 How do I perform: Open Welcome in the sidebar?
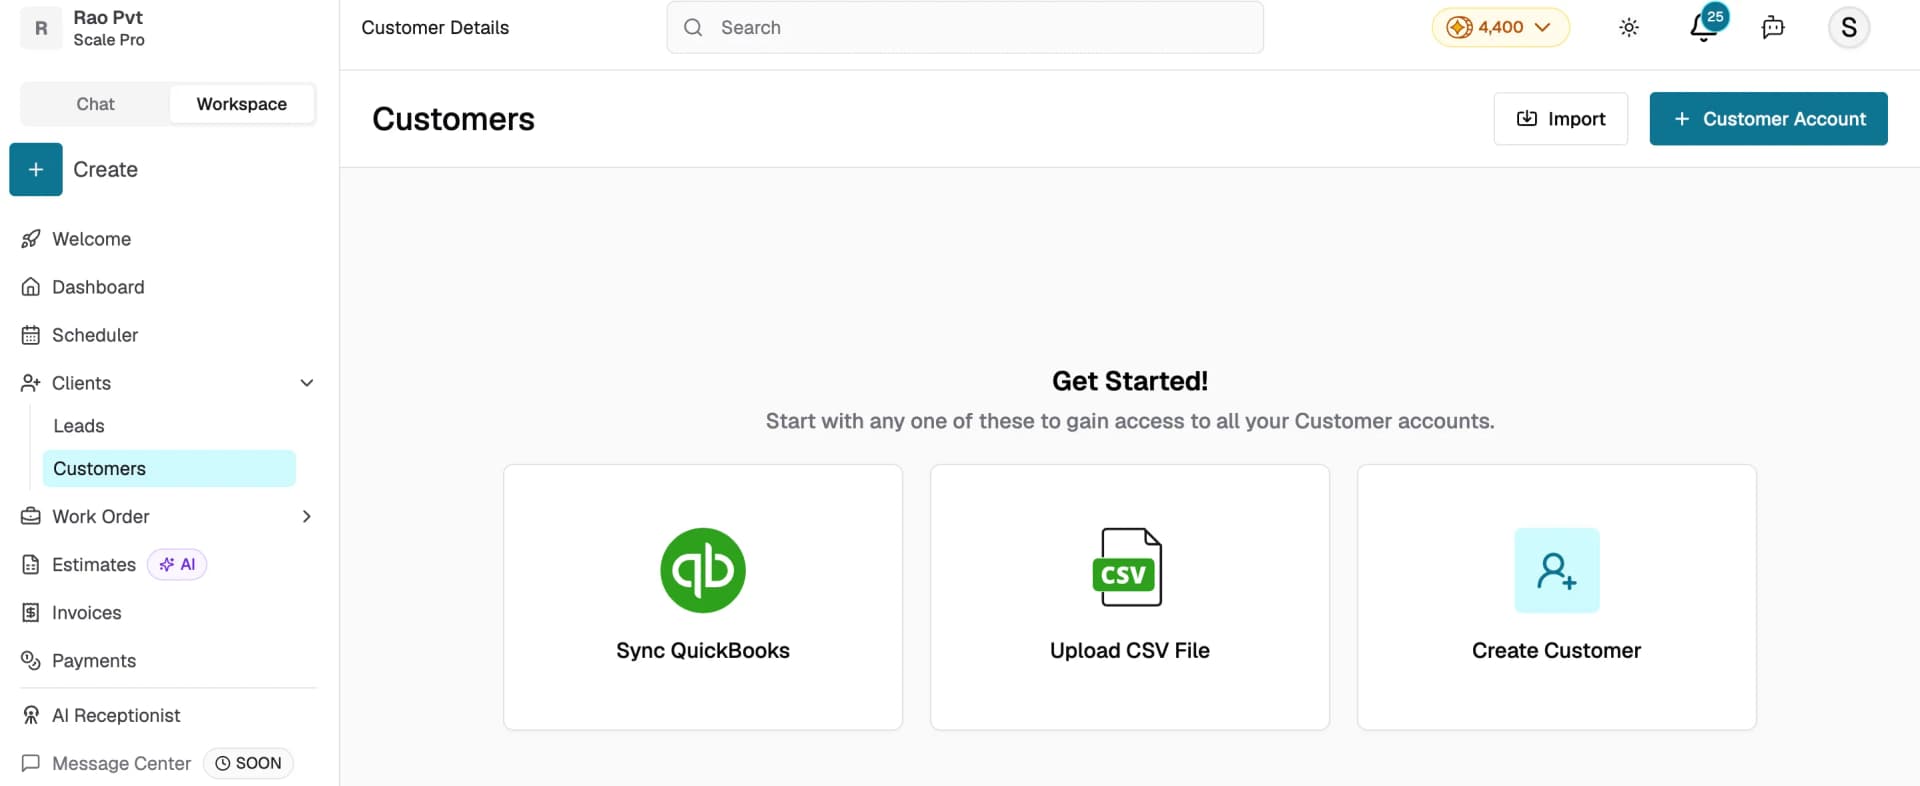91,239
